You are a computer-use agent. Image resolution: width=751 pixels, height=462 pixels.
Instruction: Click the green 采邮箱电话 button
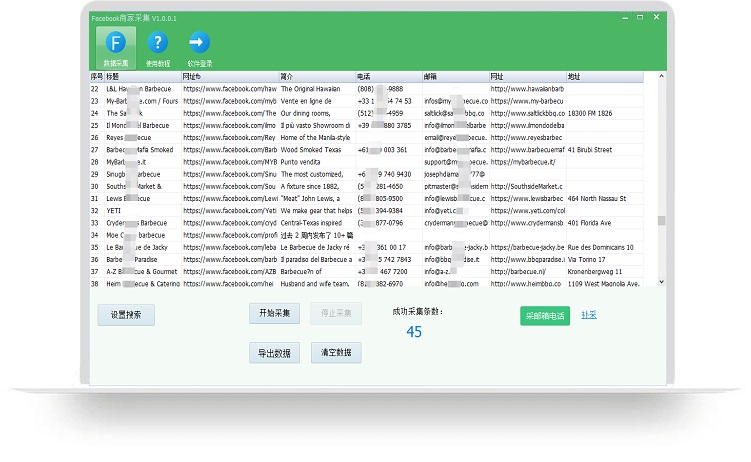[545, 316]
